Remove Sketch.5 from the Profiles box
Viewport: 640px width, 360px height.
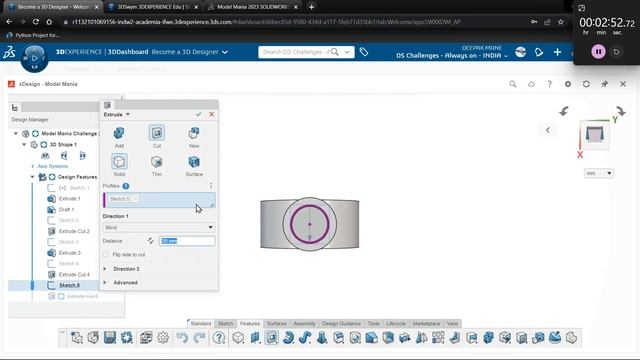[135, 199]
